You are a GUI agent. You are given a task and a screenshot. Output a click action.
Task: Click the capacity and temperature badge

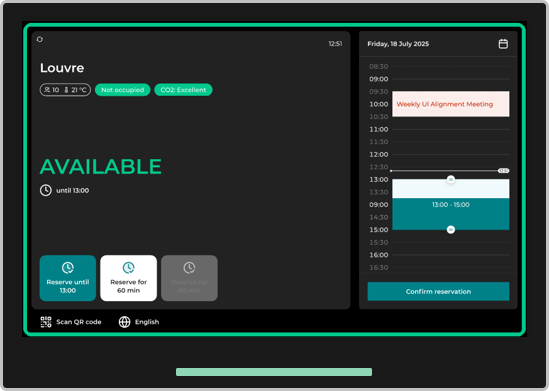point(65,90)
